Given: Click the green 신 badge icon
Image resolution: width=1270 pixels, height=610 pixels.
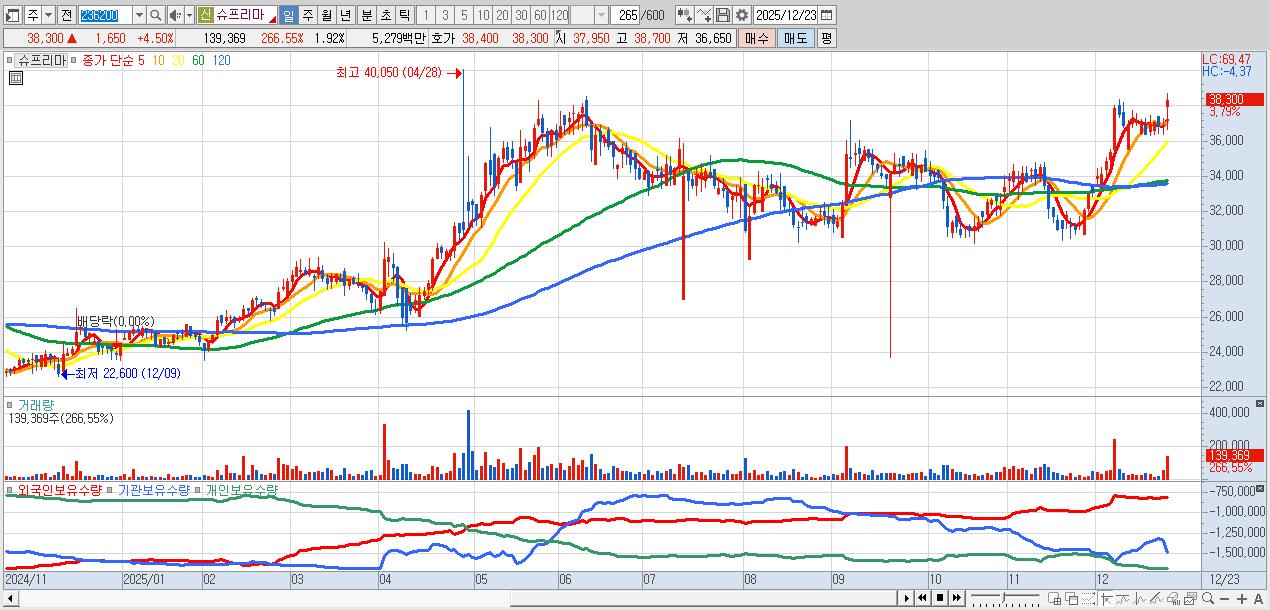Looking at the screenshot, I should tap(204, 16).
